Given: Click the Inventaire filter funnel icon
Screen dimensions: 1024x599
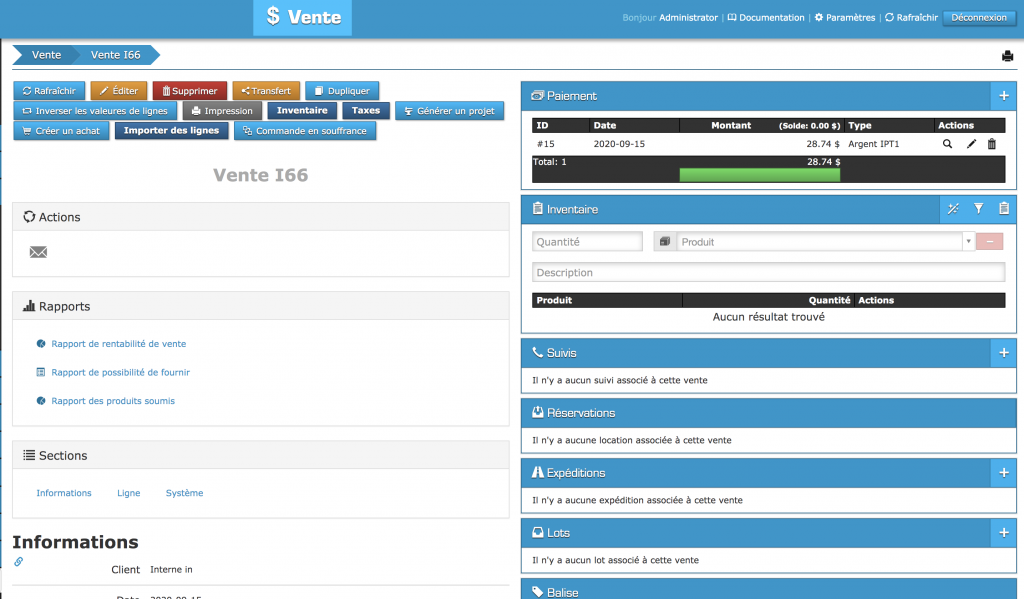Looking at the screenshot, I should [x=979, y=209].
